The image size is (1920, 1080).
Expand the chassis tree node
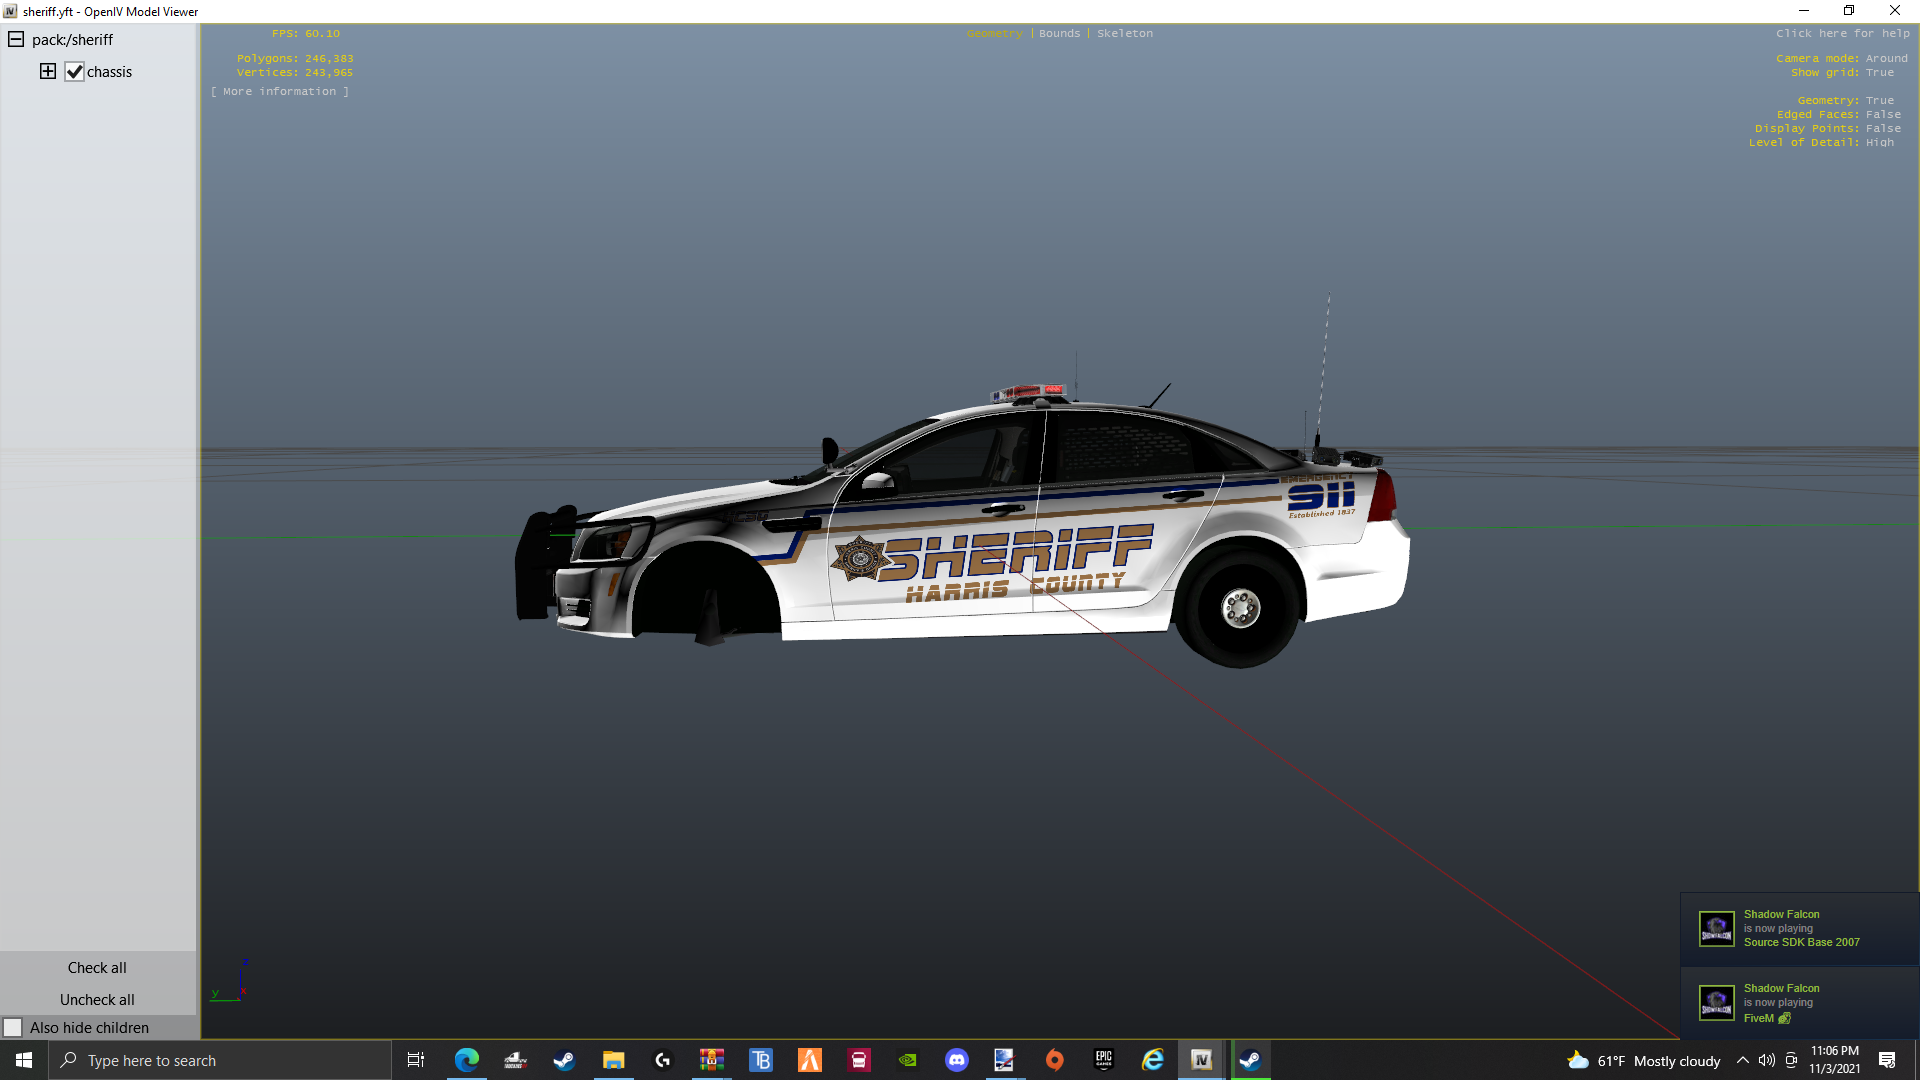click(48, 71)
